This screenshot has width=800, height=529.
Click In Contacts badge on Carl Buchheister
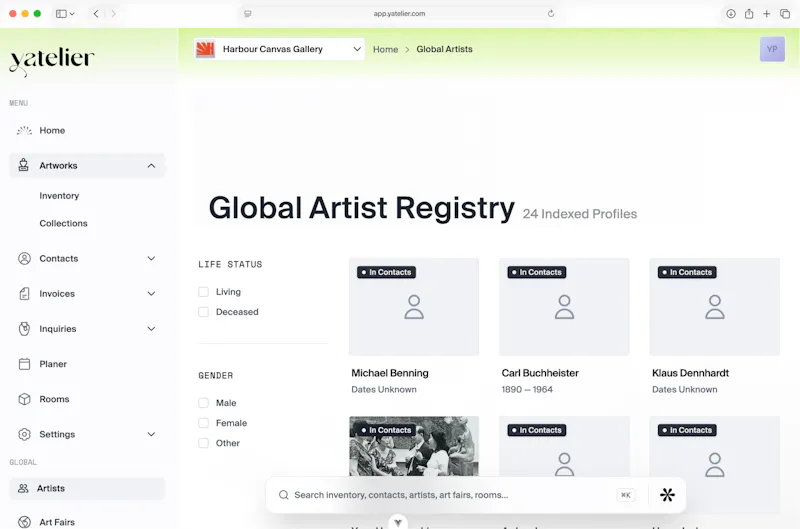pos(537,272)
